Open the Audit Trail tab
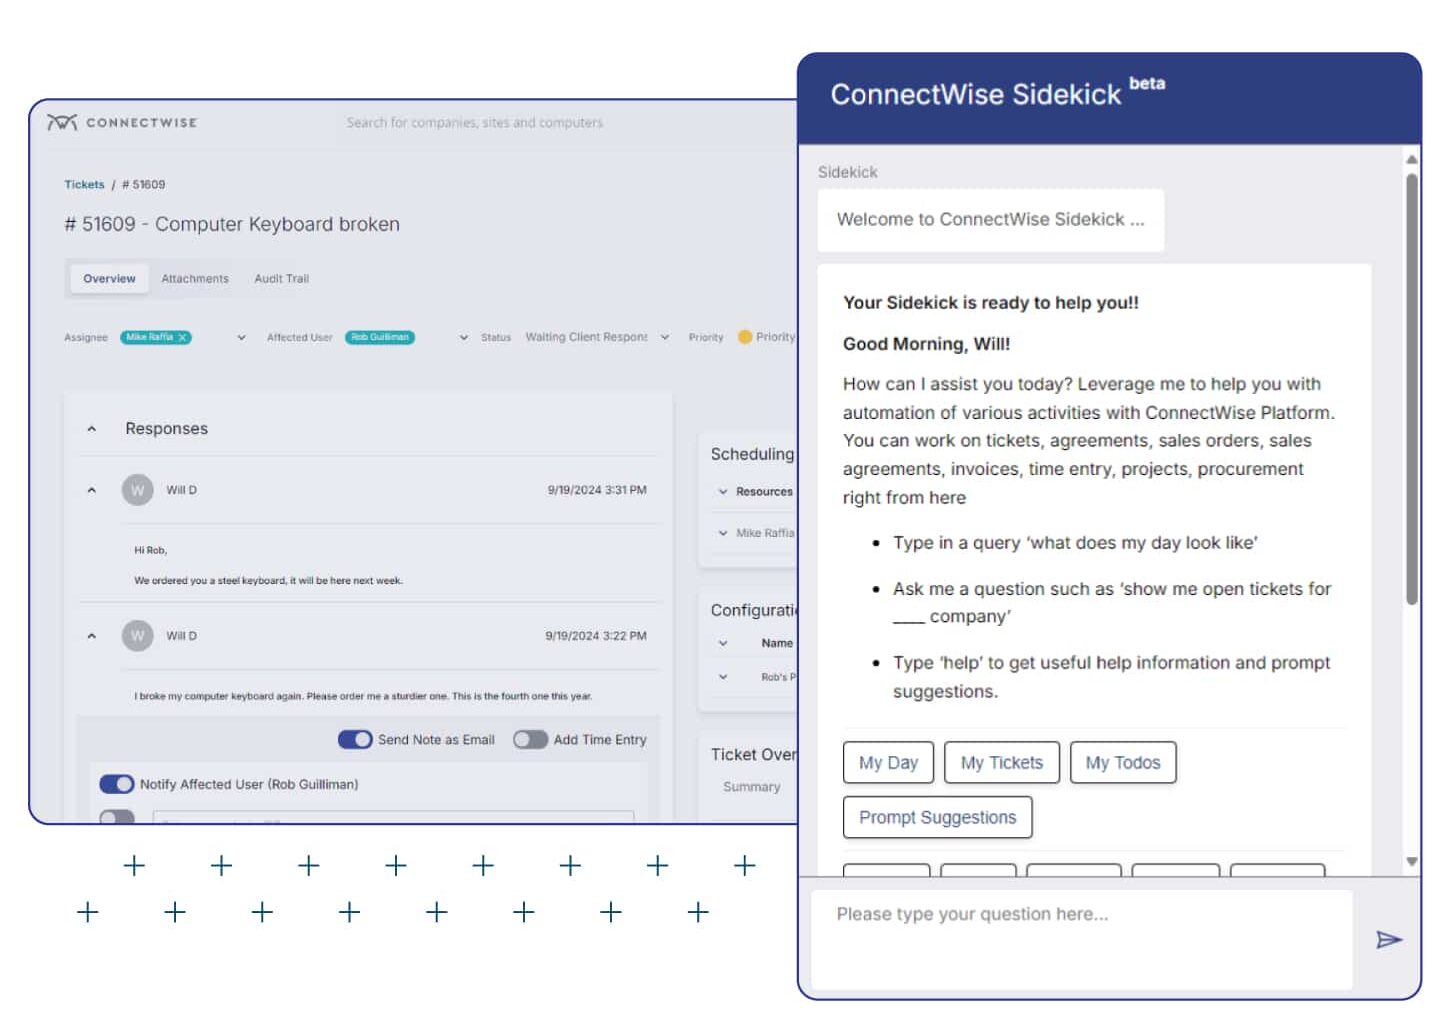Screen dimensions: 1440x1028 point(281,279)
